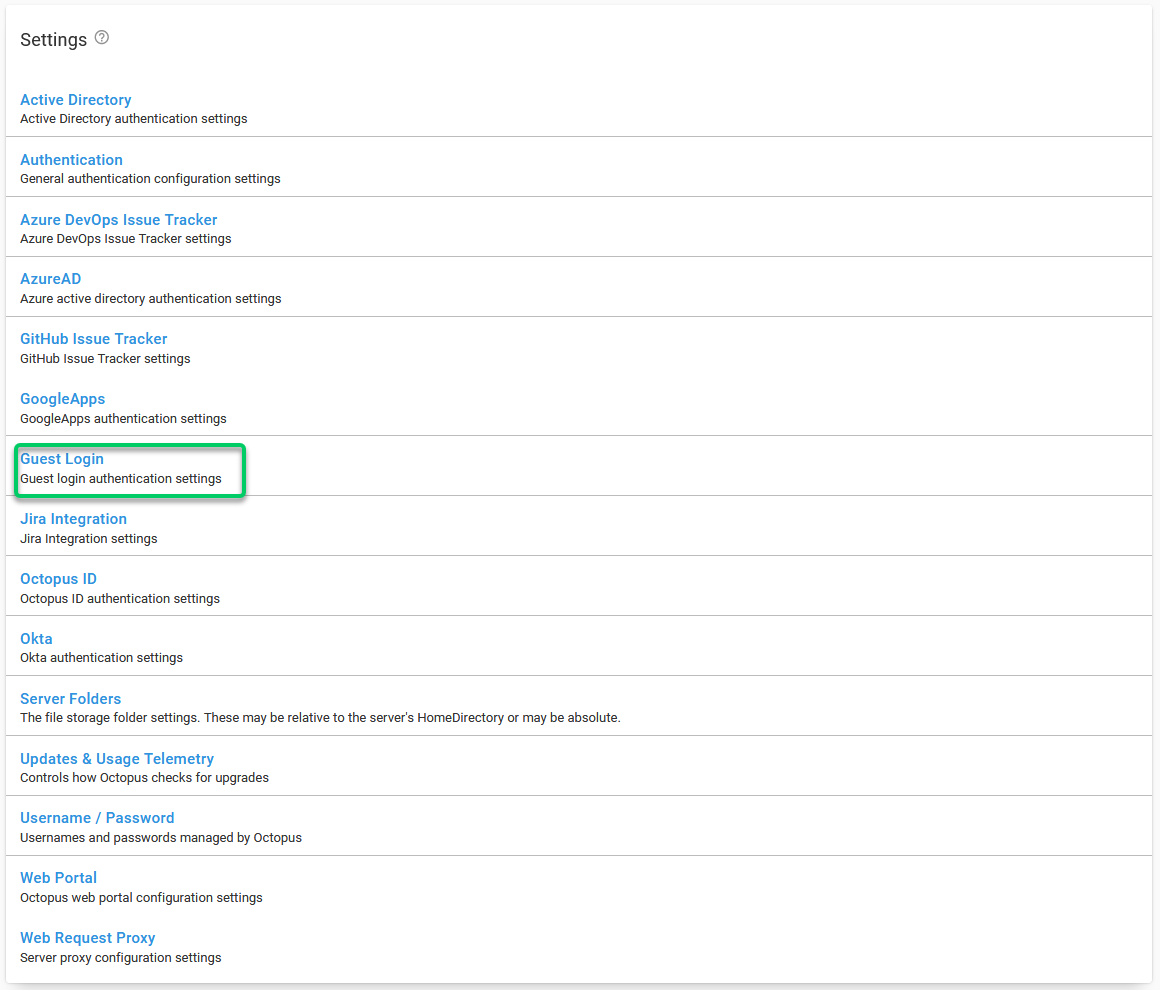Open the Jira Integration link
1160x990 pixels.
pyautogui.click(x=73, y=519)
